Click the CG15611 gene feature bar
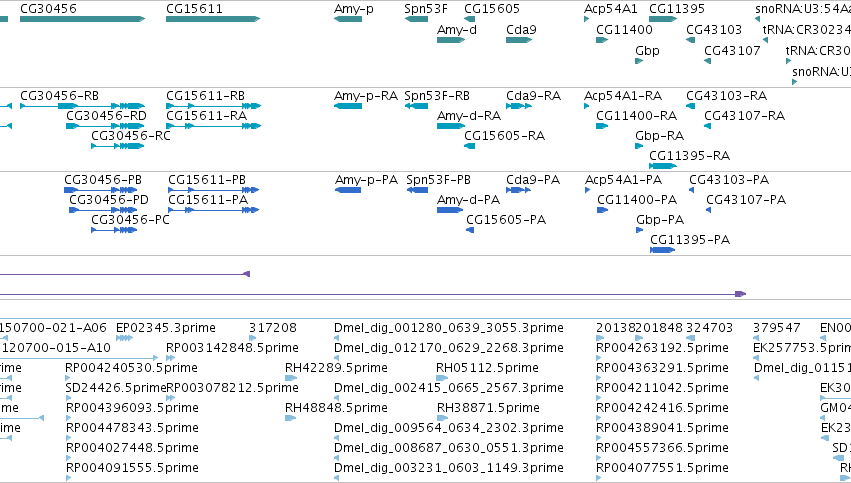The height and width of the screenshot is (483, 851). (213, 19)
